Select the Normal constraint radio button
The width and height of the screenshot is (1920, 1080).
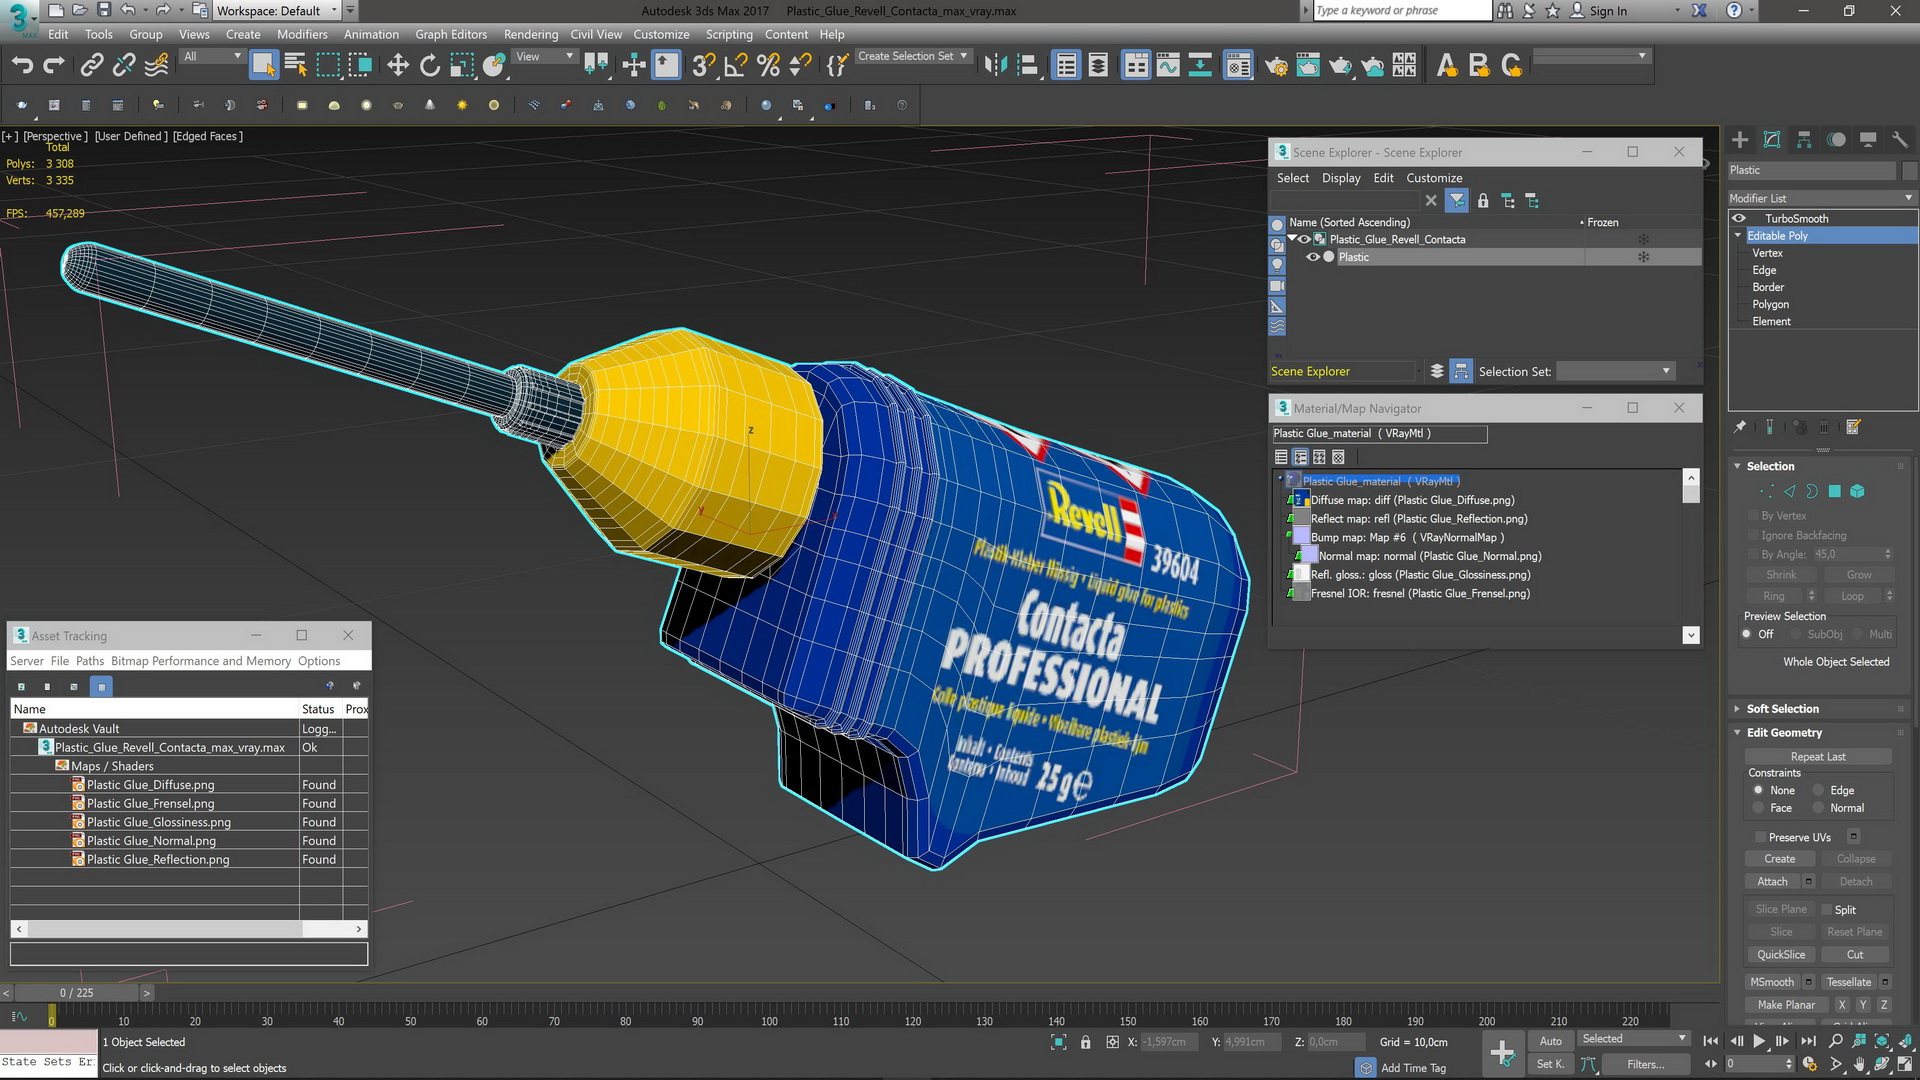[x=1819, y=808]
